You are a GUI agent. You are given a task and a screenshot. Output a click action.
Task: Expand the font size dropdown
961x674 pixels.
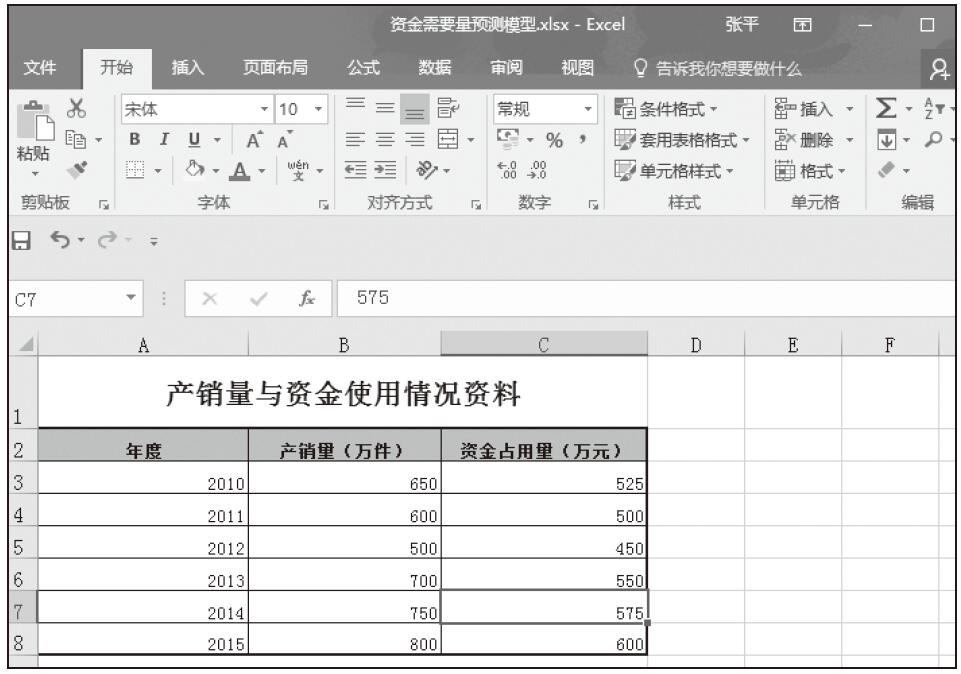[x=318, y=108]
